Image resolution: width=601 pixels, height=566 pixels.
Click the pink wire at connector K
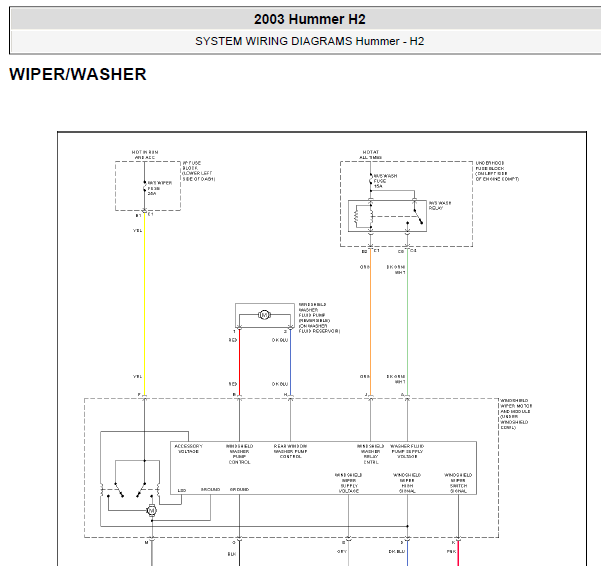pyautogui.click(x=458, y=553)
